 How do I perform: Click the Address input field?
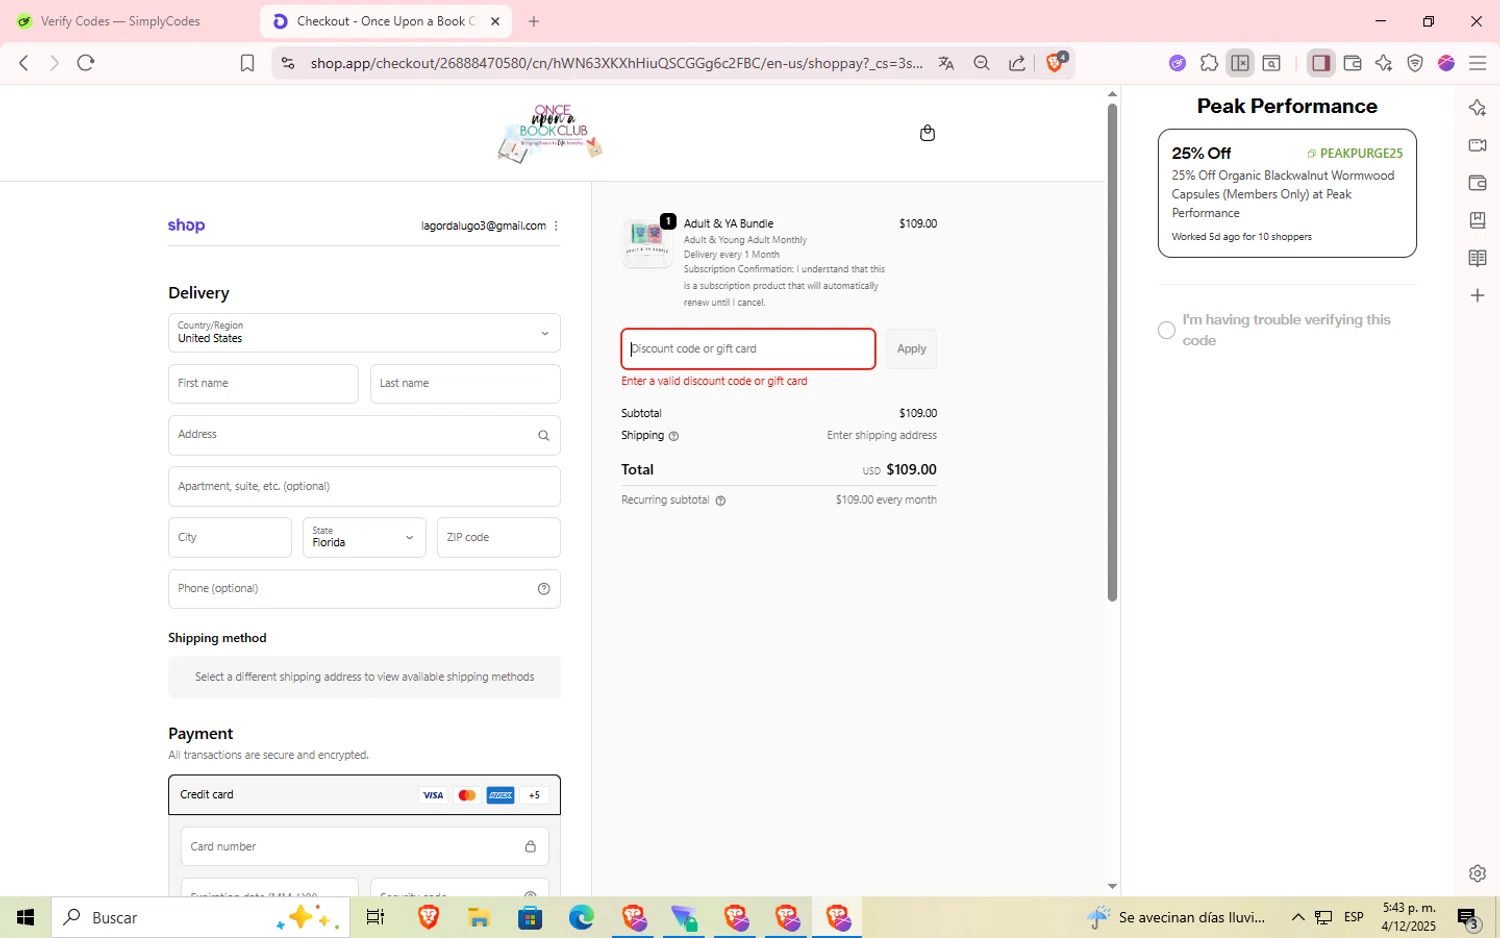364,435
